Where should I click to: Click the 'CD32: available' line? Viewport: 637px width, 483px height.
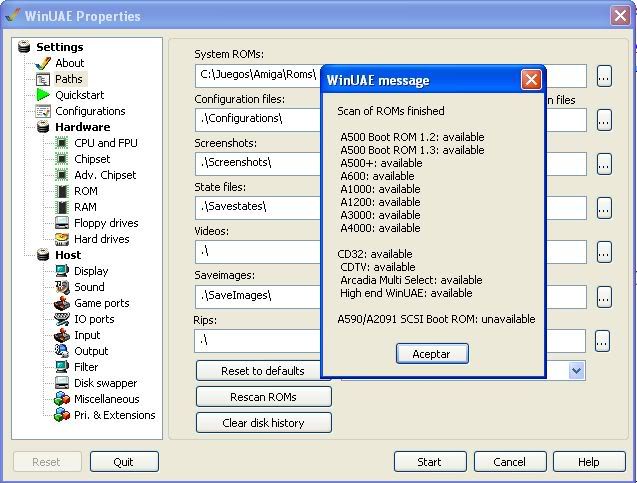[375, 254]
